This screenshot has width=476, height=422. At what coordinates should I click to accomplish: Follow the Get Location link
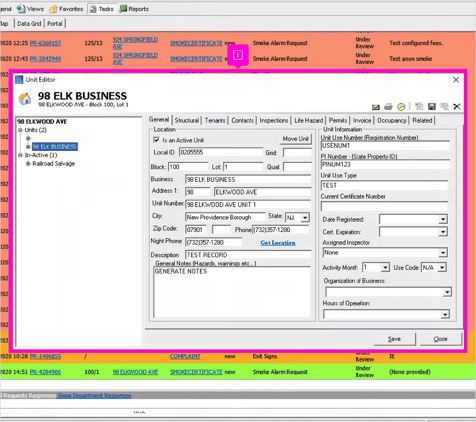tap(278, 243)
